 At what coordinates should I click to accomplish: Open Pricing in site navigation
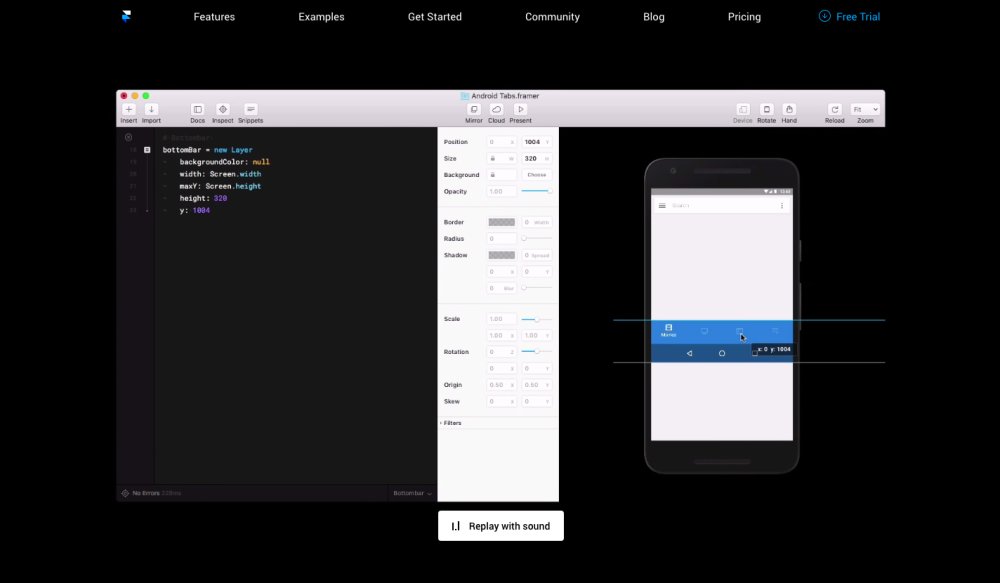[744, 17]
